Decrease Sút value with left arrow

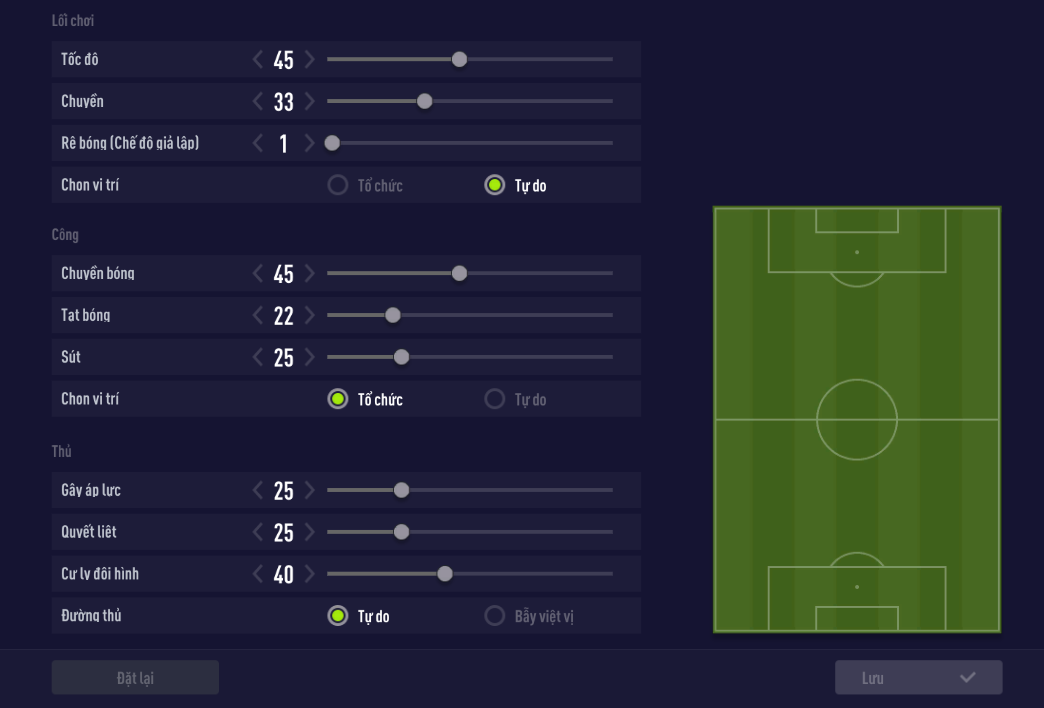pos(258,358)
